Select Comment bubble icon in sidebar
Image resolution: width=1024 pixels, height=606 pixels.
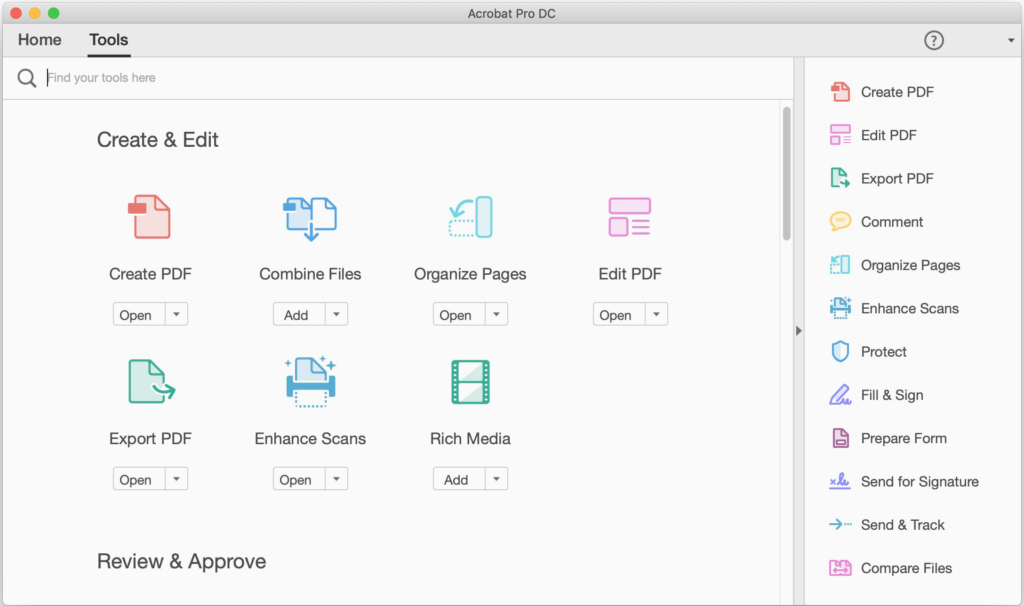click(x=840, y=221)
